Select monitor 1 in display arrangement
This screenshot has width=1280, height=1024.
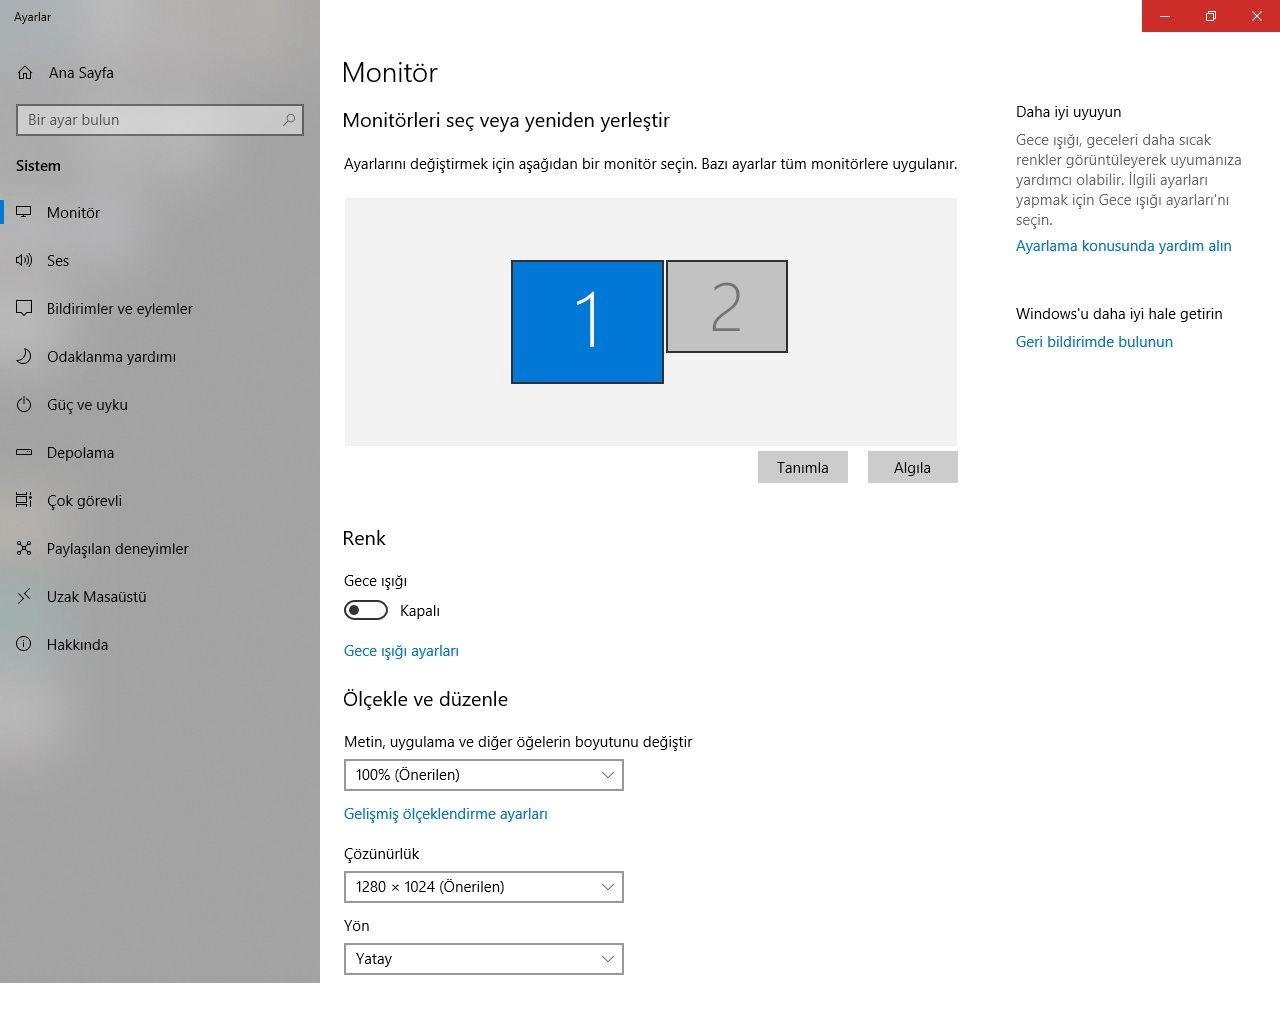click(x=587, y=322)
